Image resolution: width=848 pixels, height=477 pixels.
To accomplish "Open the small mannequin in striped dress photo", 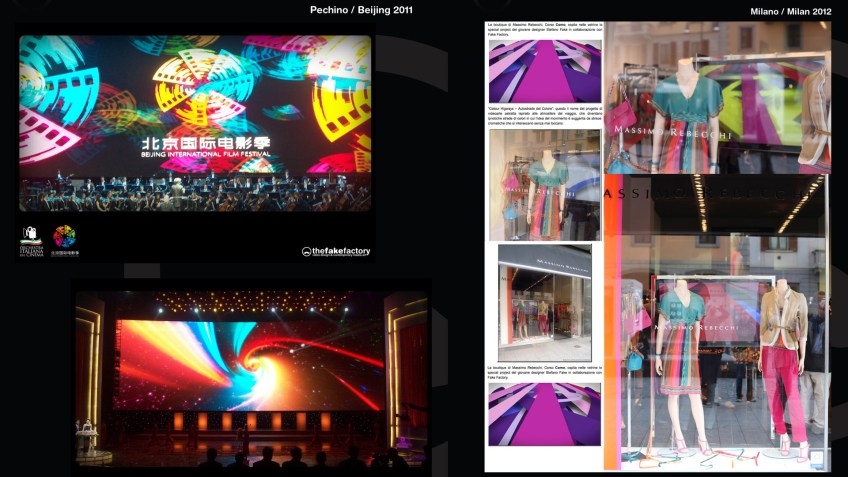I will [544, 185].
